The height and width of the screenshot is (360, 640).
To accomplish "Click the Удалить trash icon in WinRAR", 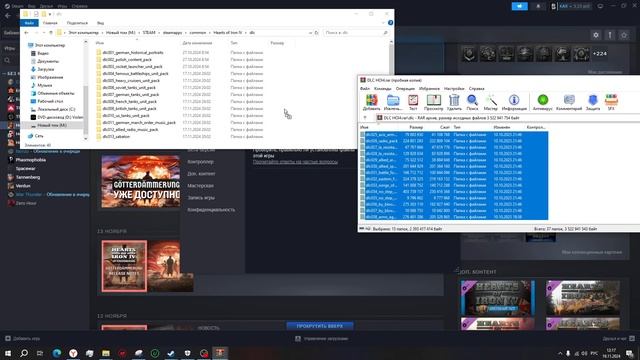I will [x=454, y=102].
